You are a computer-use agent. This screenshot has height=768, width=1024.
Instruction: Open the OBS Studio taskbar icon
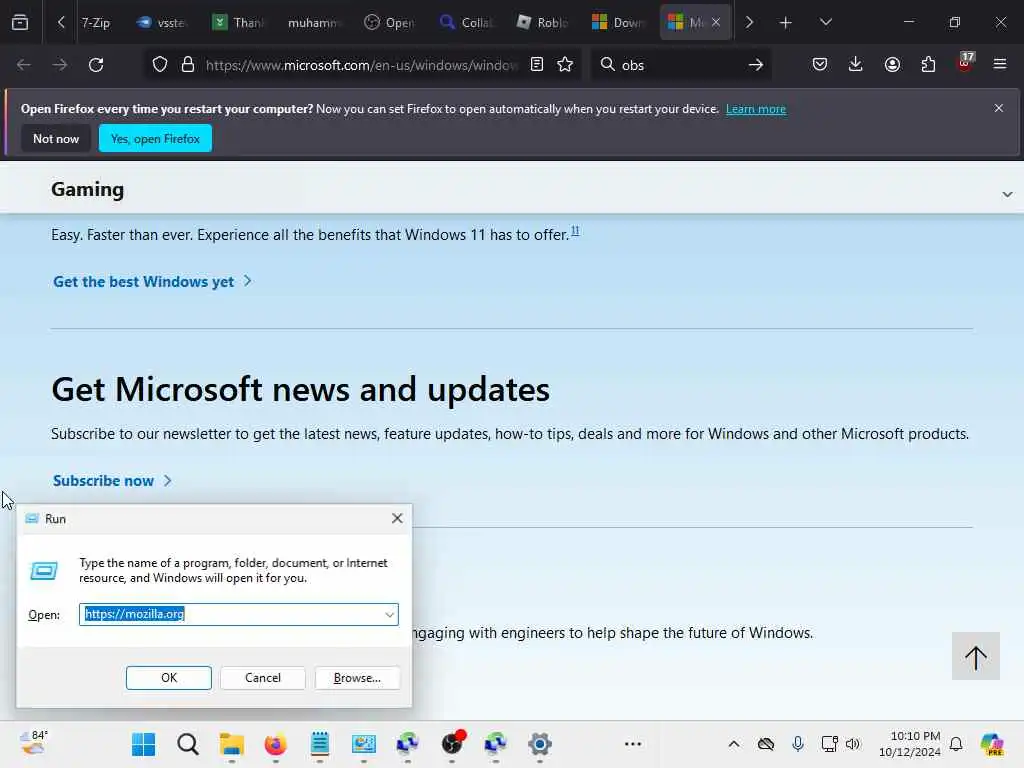[452, 744]
